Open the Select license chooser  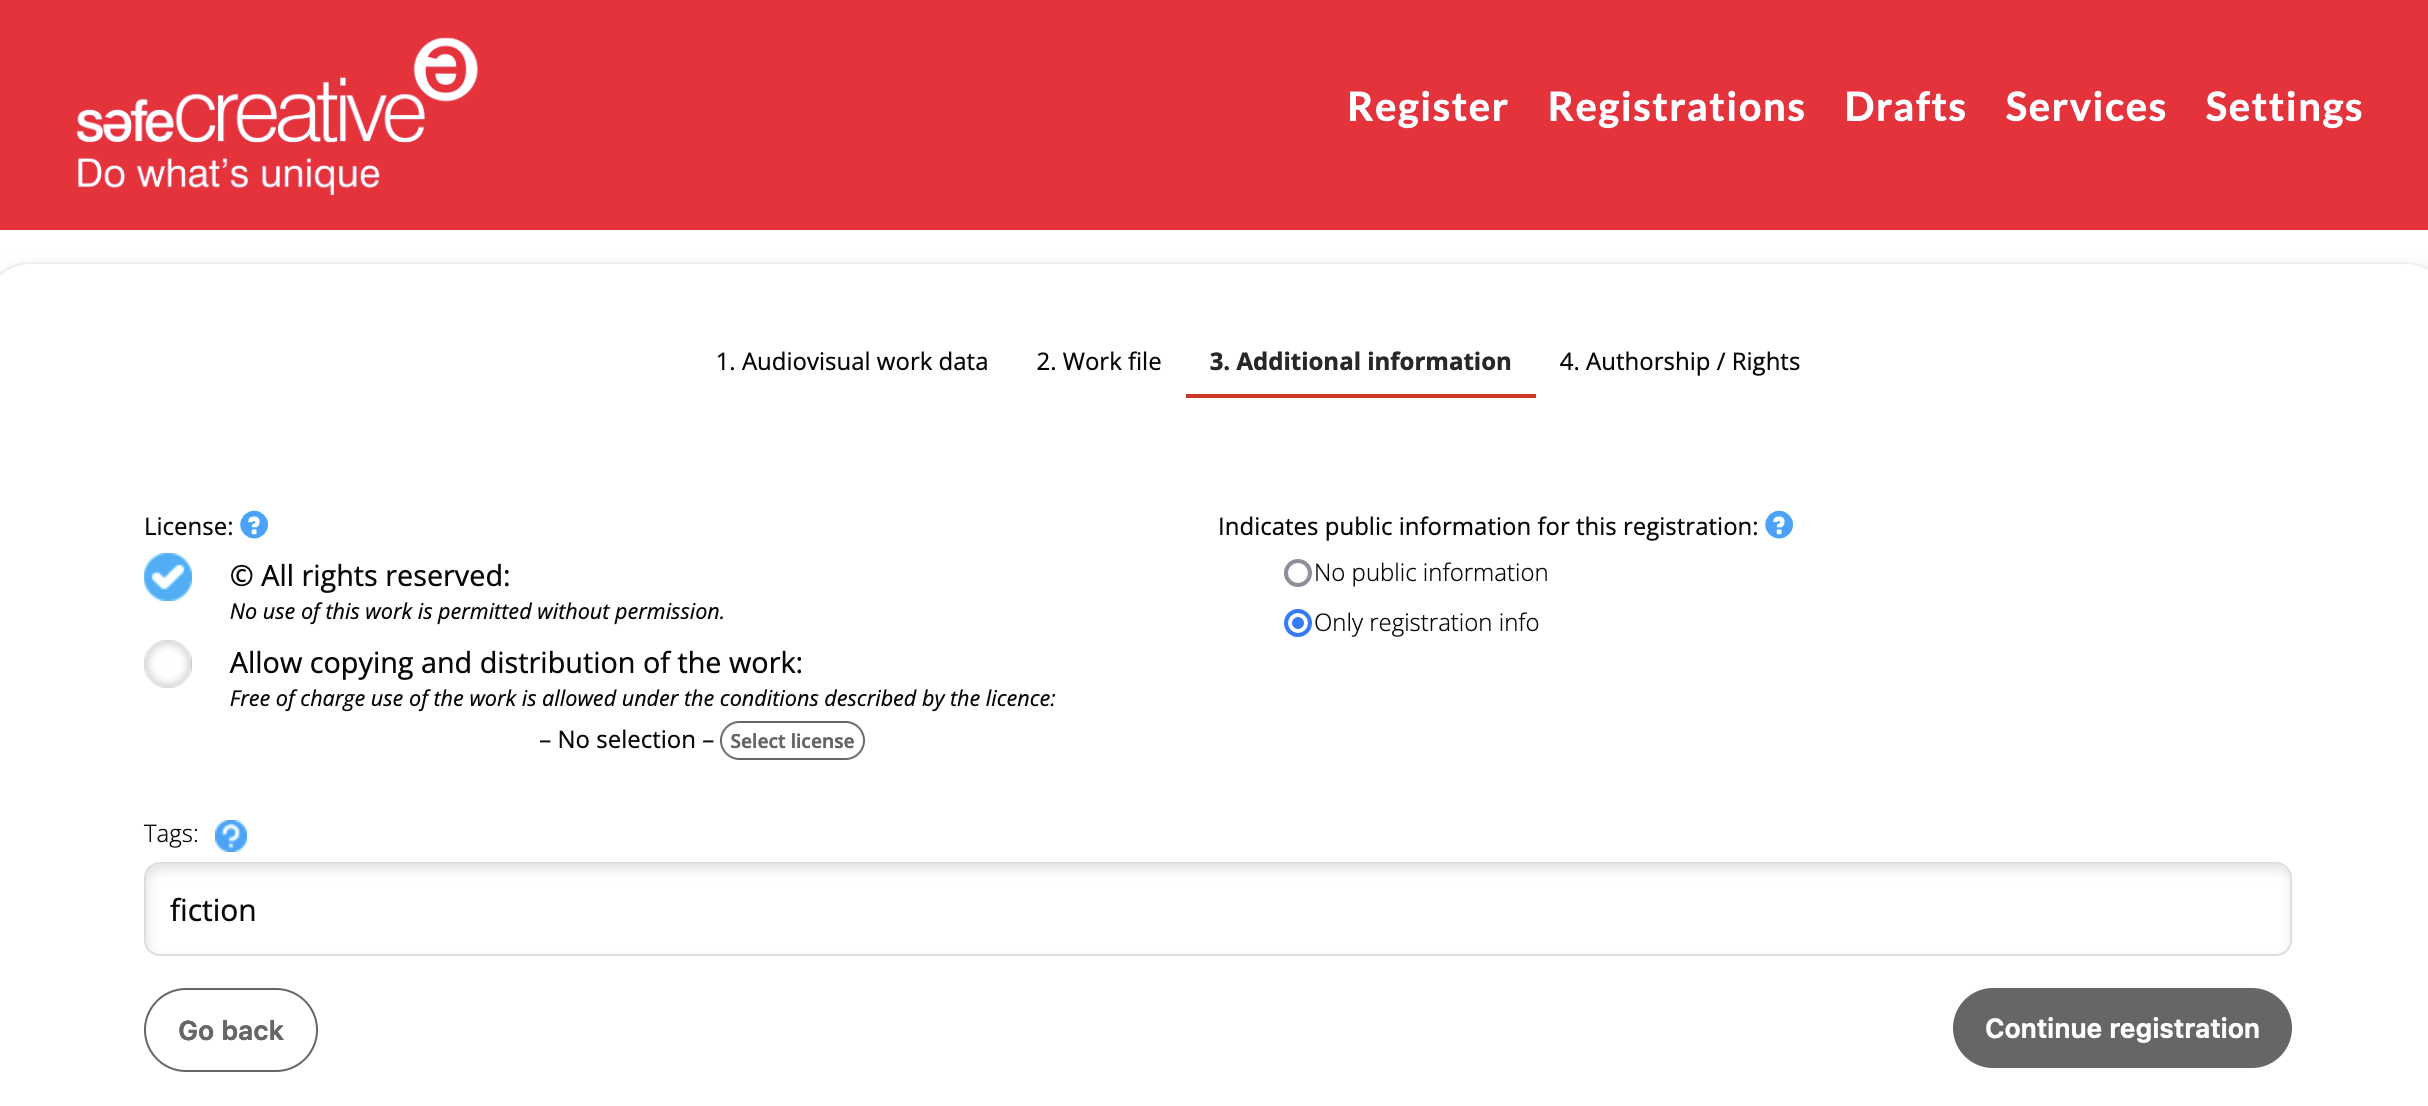791,741
